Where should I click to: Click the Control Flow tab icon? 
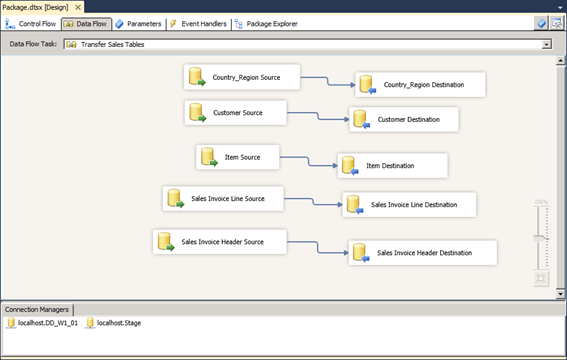tap(10, 24)
